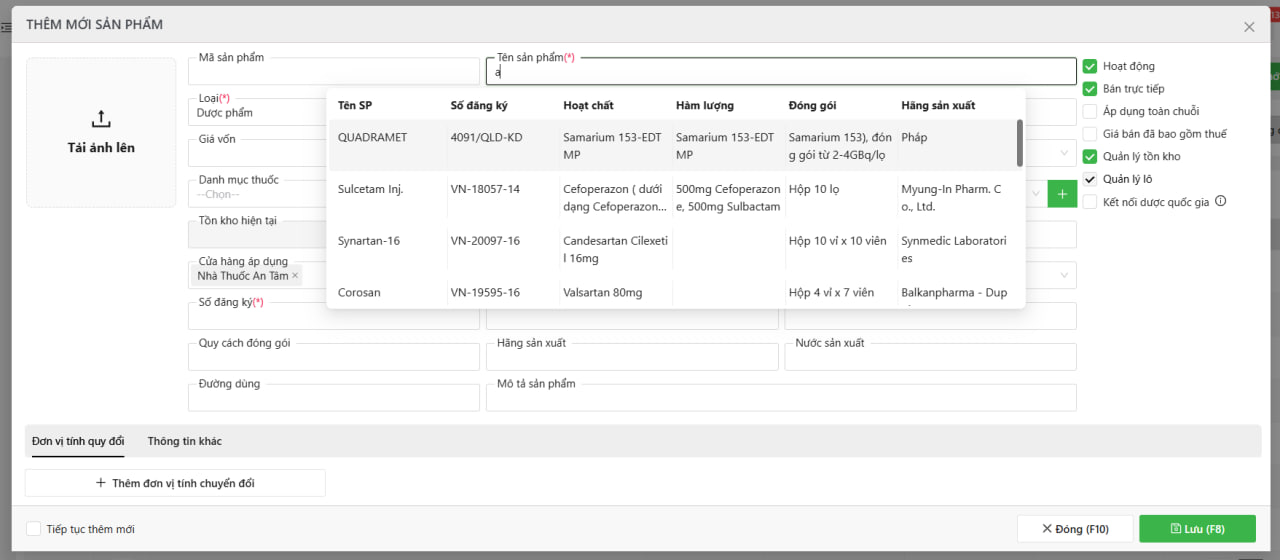This screenshot has width=1280, height=560.
Task: Switch to the Thông tin khác tab
Action: [x=185, y=441]
